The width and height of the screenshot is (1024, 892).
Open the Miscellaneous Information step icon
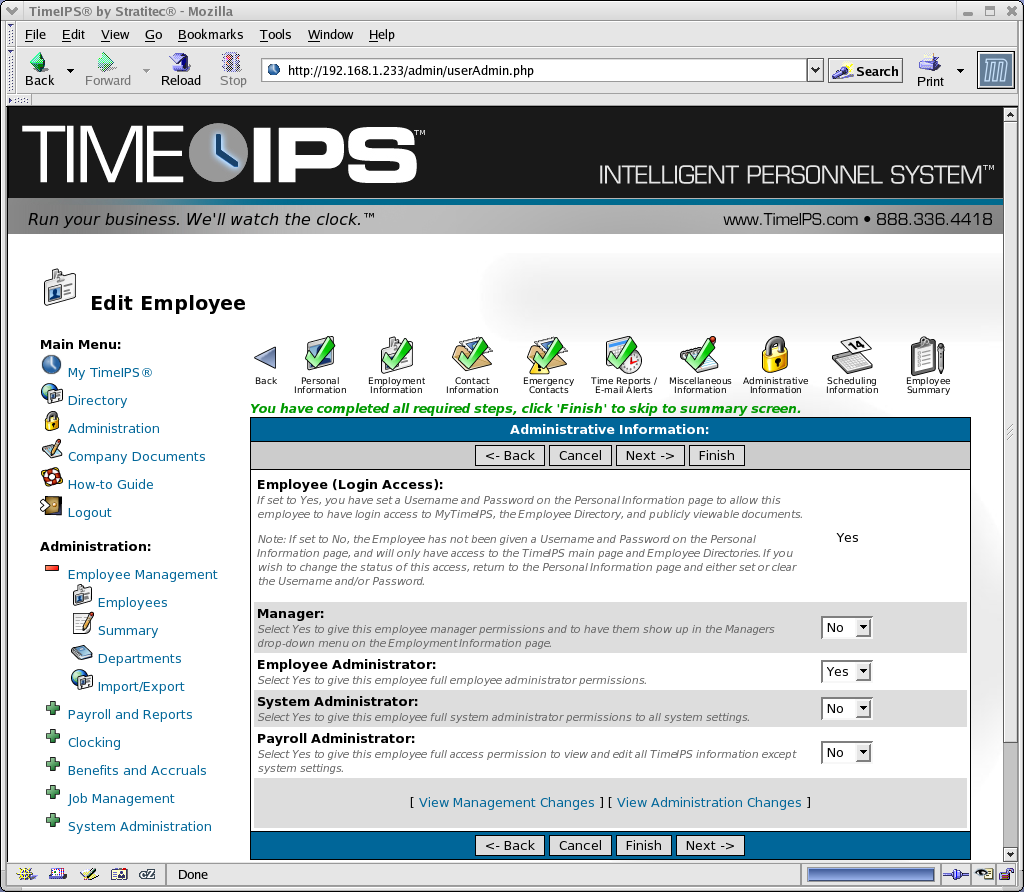click(x=699, y=353)
